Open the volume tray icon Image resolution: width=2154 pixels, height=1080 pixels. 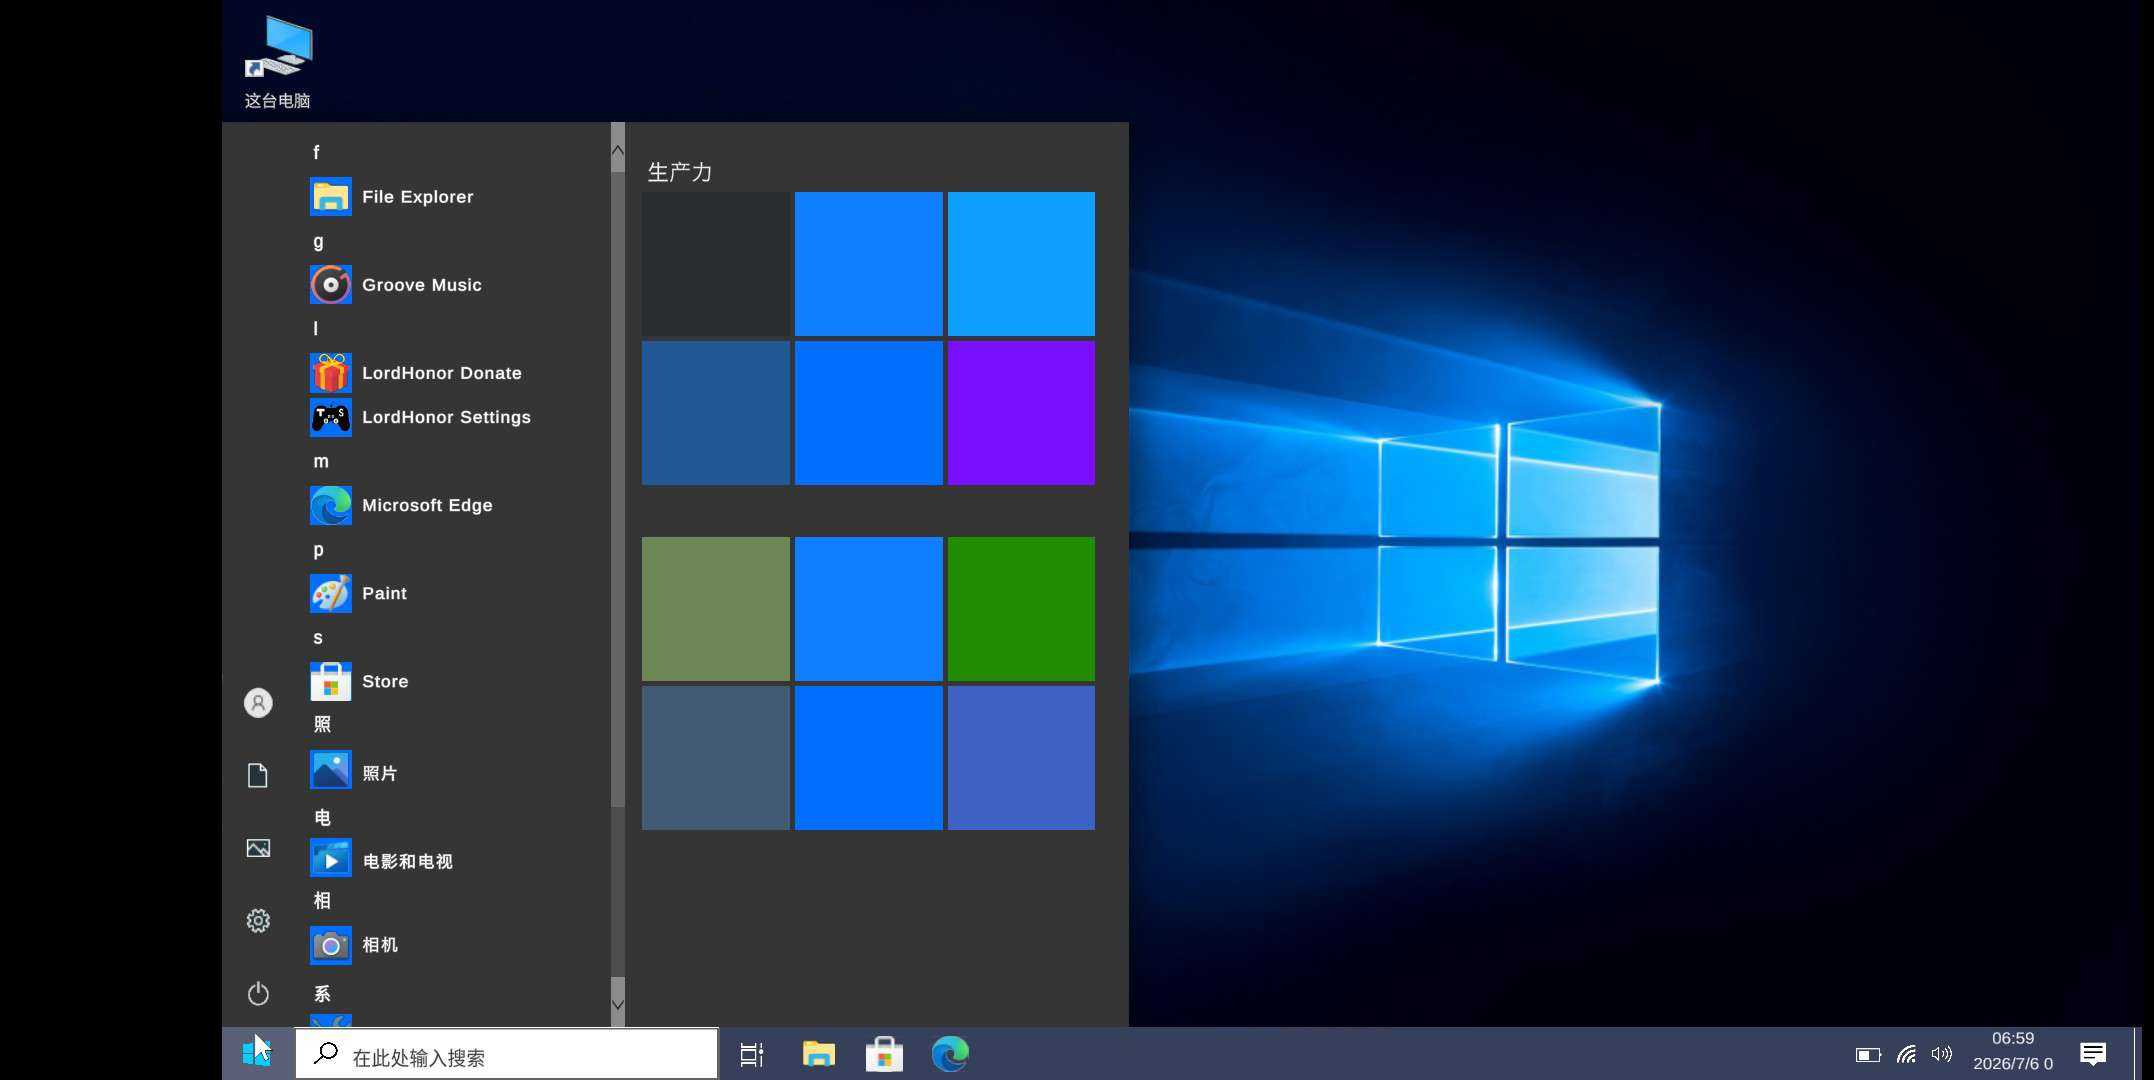[1942, 1054]
